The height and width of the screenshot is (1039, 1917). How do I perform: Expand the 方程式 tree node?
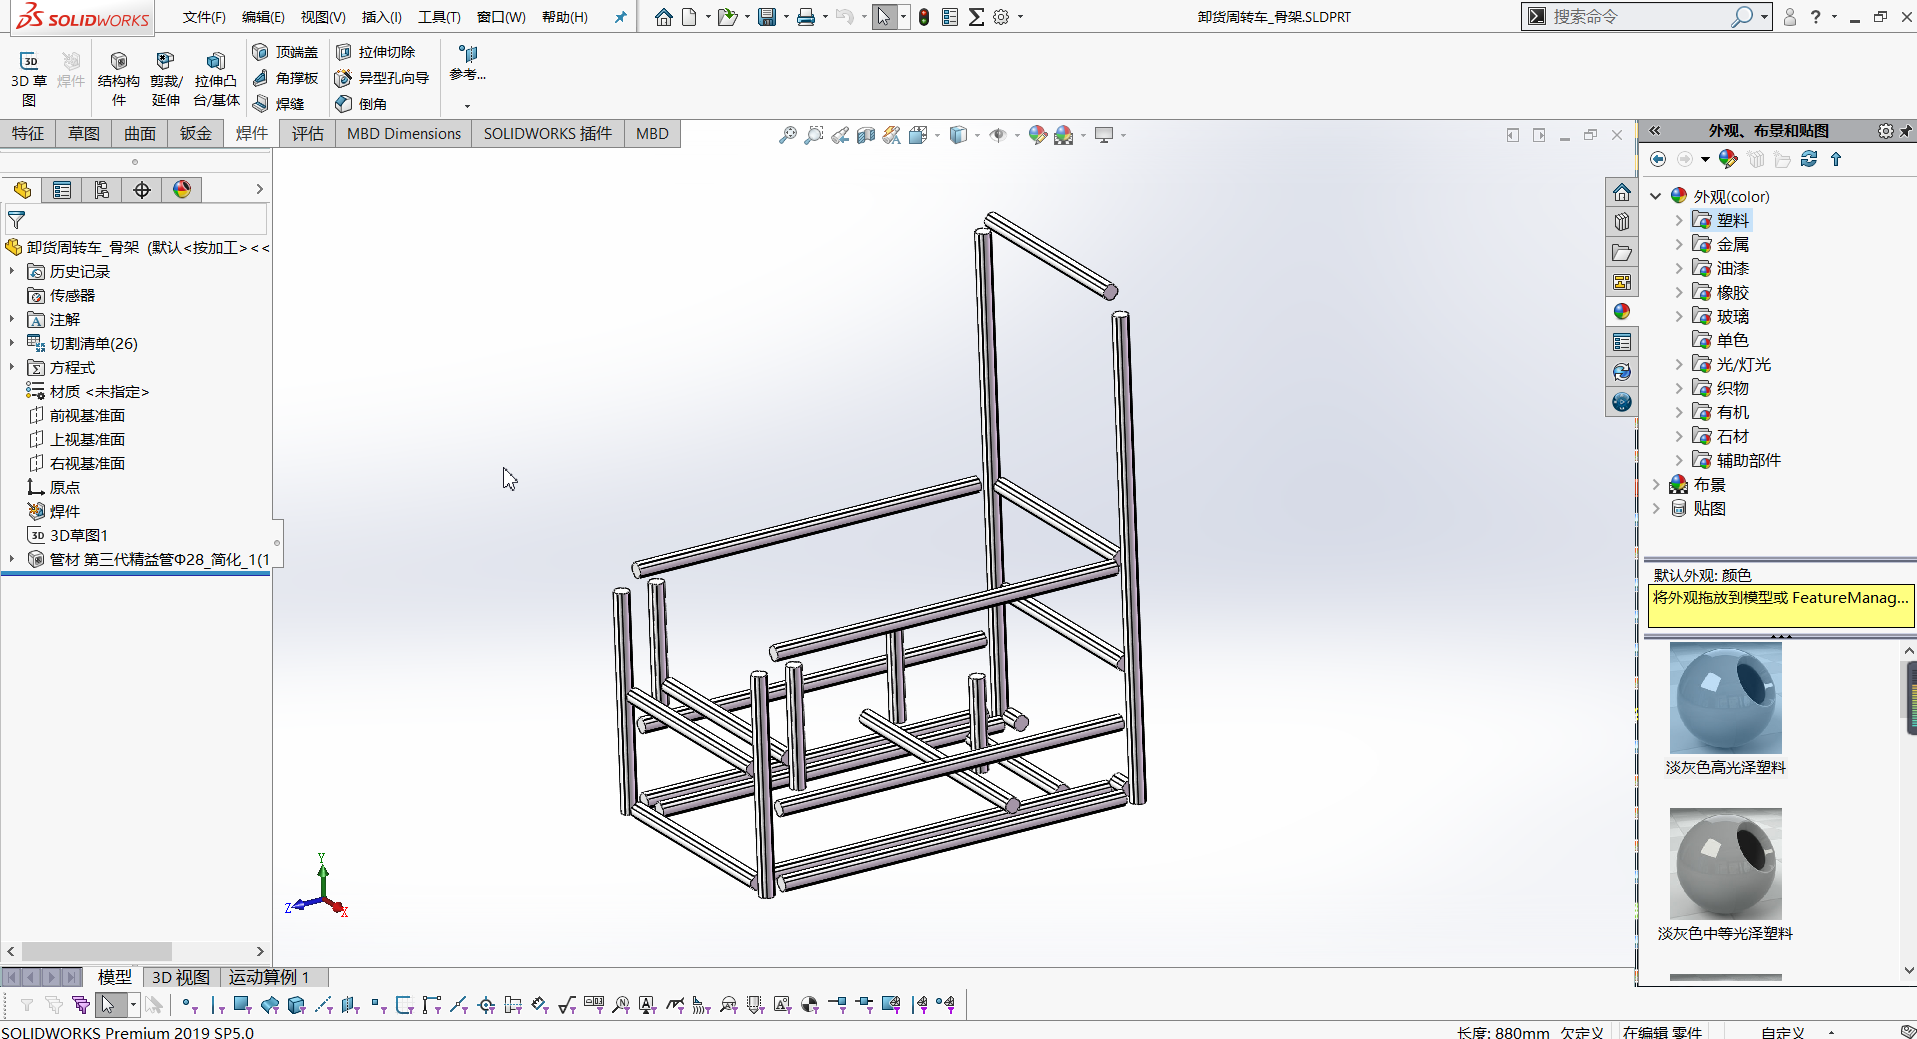click(x=12, y=367)
